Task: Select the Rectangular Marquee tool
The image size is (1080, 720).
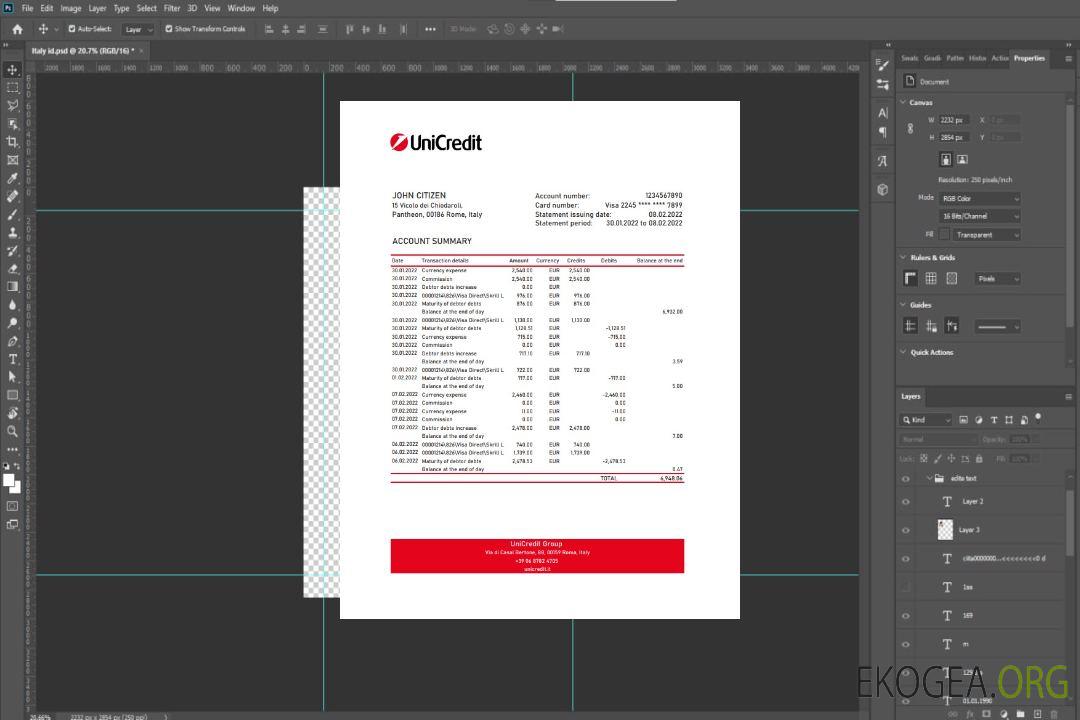Action: click(x=12, y=88)
